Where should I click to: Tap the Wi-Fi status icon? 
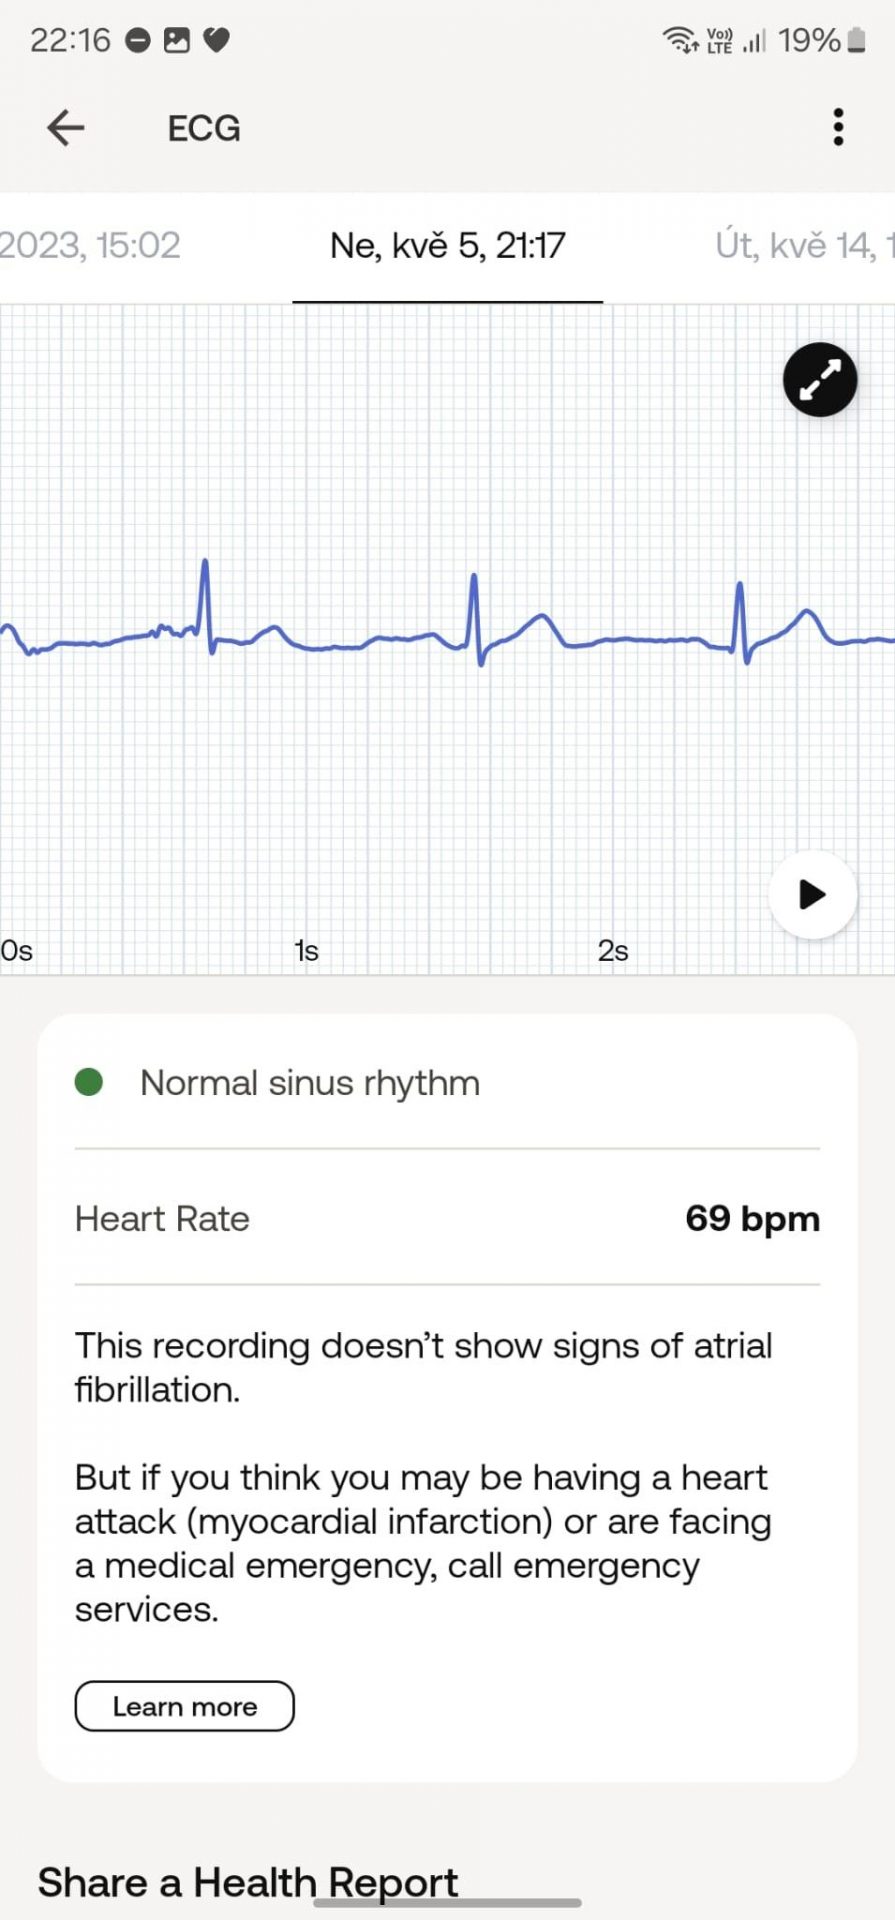(680, 40)
